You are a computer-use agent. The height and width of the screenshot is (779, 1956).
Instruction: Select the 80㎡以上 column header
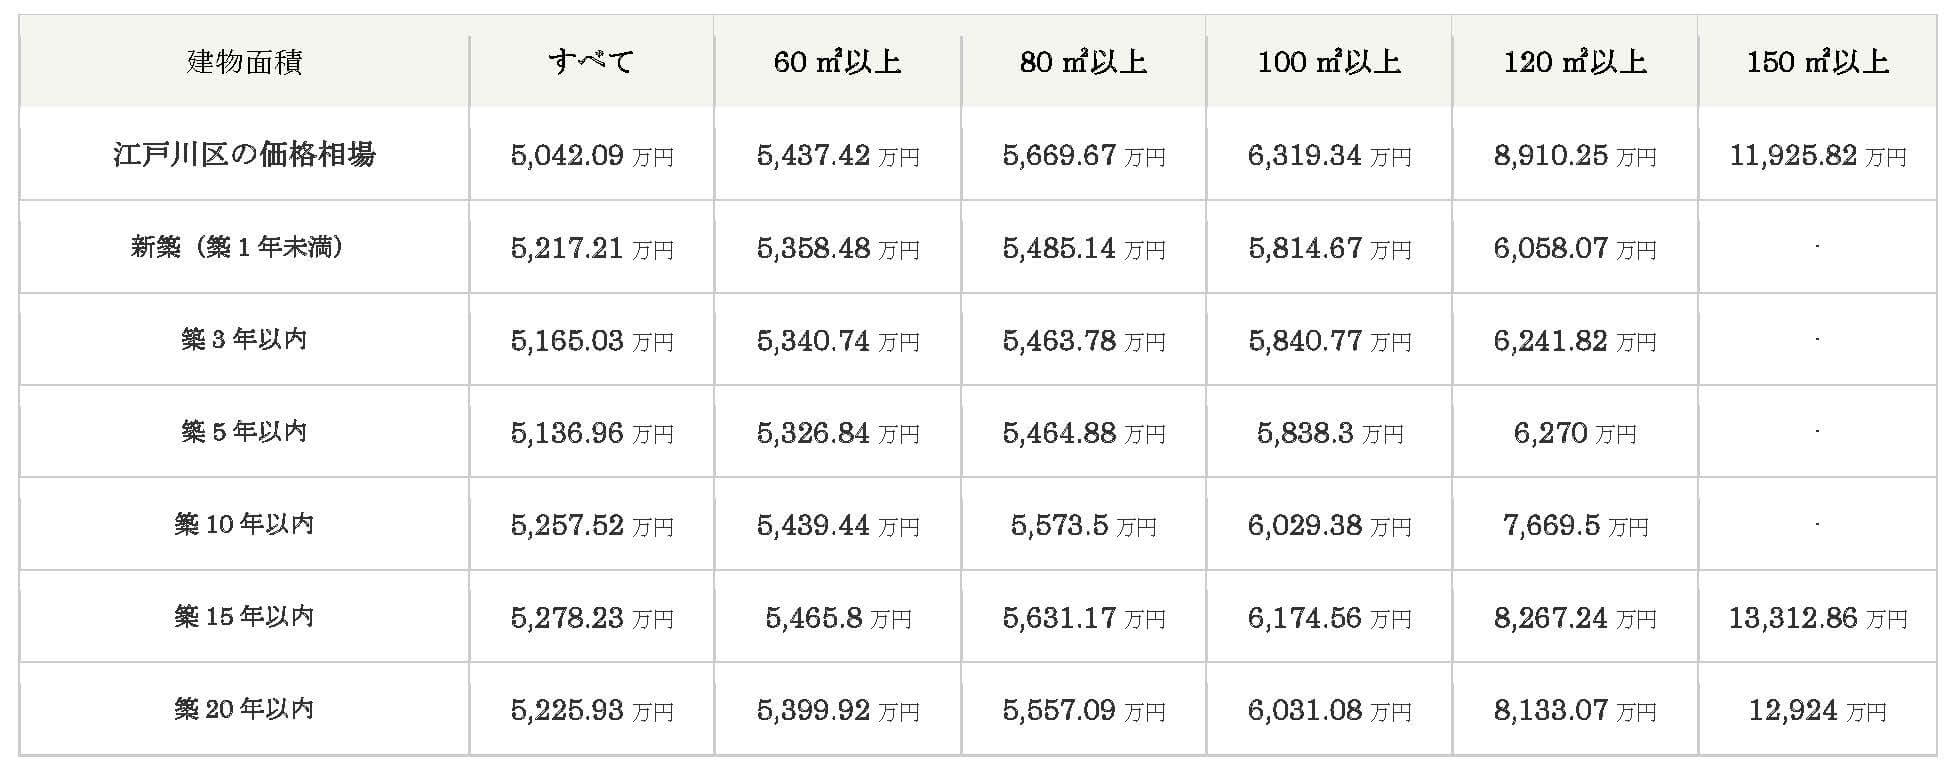pyautogui.click(x=1083, y=62)
